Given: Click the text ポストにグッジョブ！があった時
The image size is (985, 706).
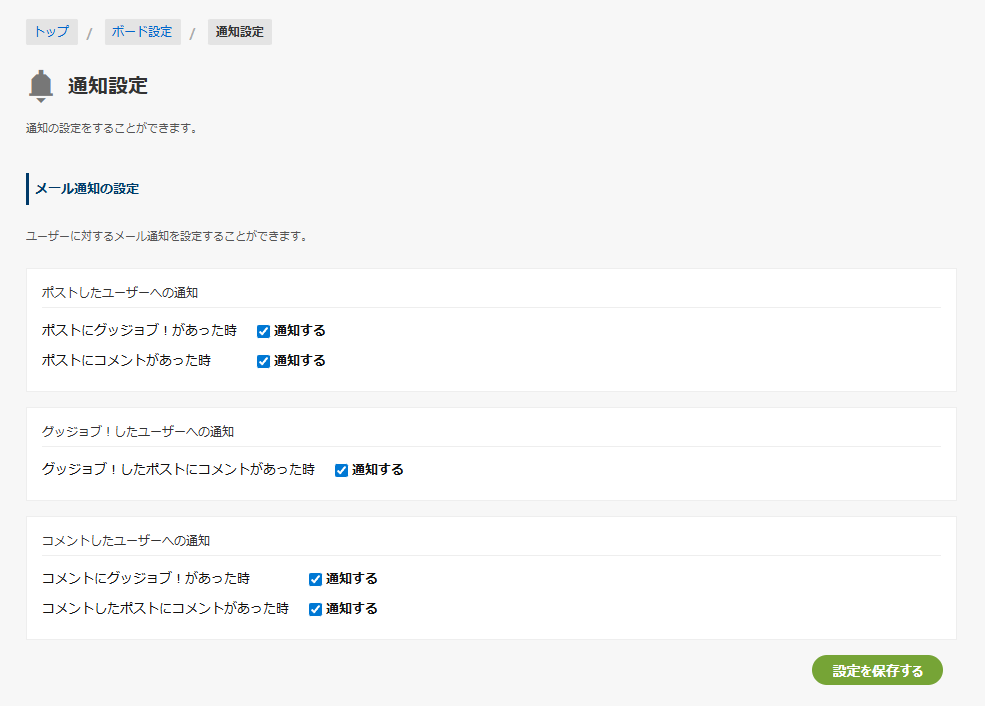Looking at the screenshot, I should pyautogui.click(x=139, y=330).
